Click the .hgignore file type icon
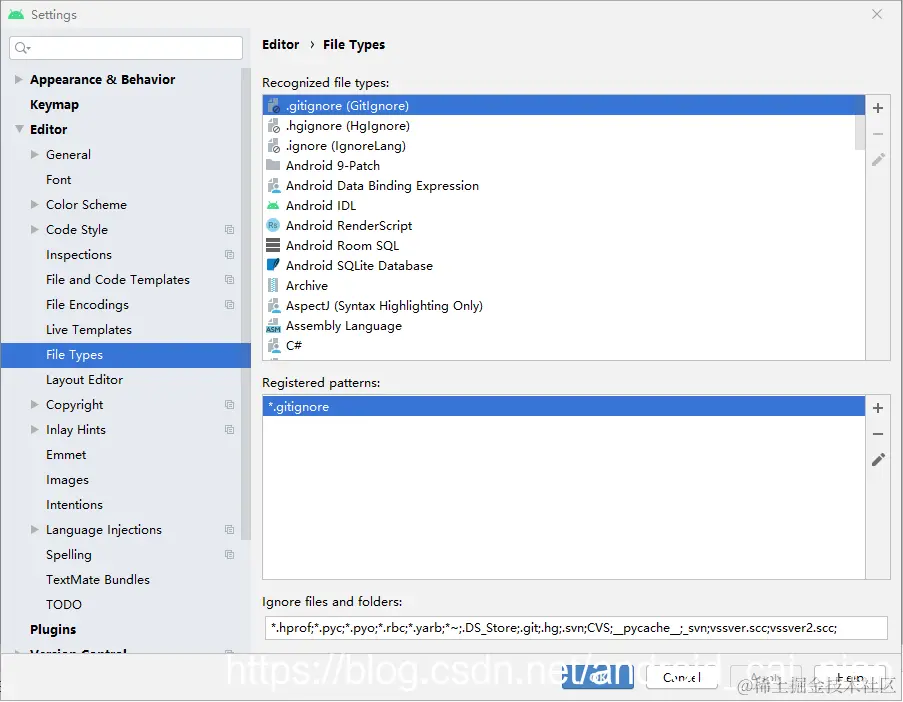The width and height of the screenshot is (903, 702). coord(274,126)
